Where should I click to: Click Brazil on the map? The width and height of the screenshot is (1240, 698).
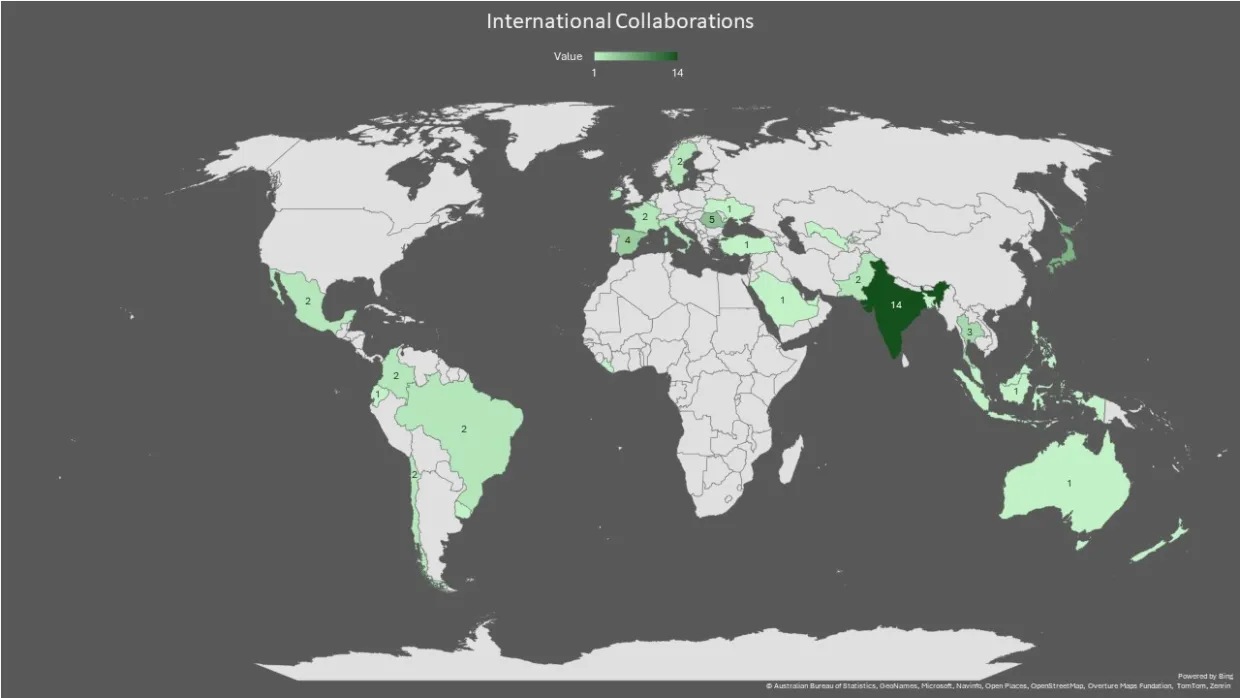tap(465, 430)
